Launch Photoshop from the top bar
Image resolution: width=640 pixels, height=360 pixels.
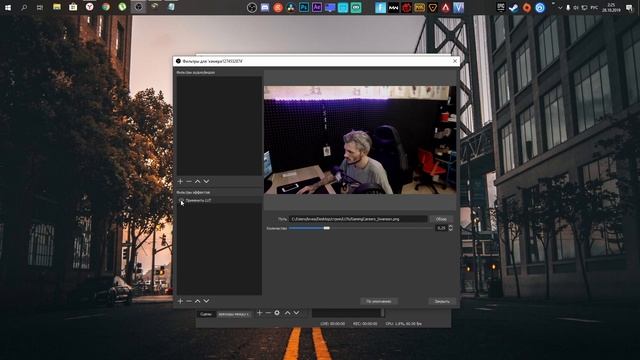[304, 7]
